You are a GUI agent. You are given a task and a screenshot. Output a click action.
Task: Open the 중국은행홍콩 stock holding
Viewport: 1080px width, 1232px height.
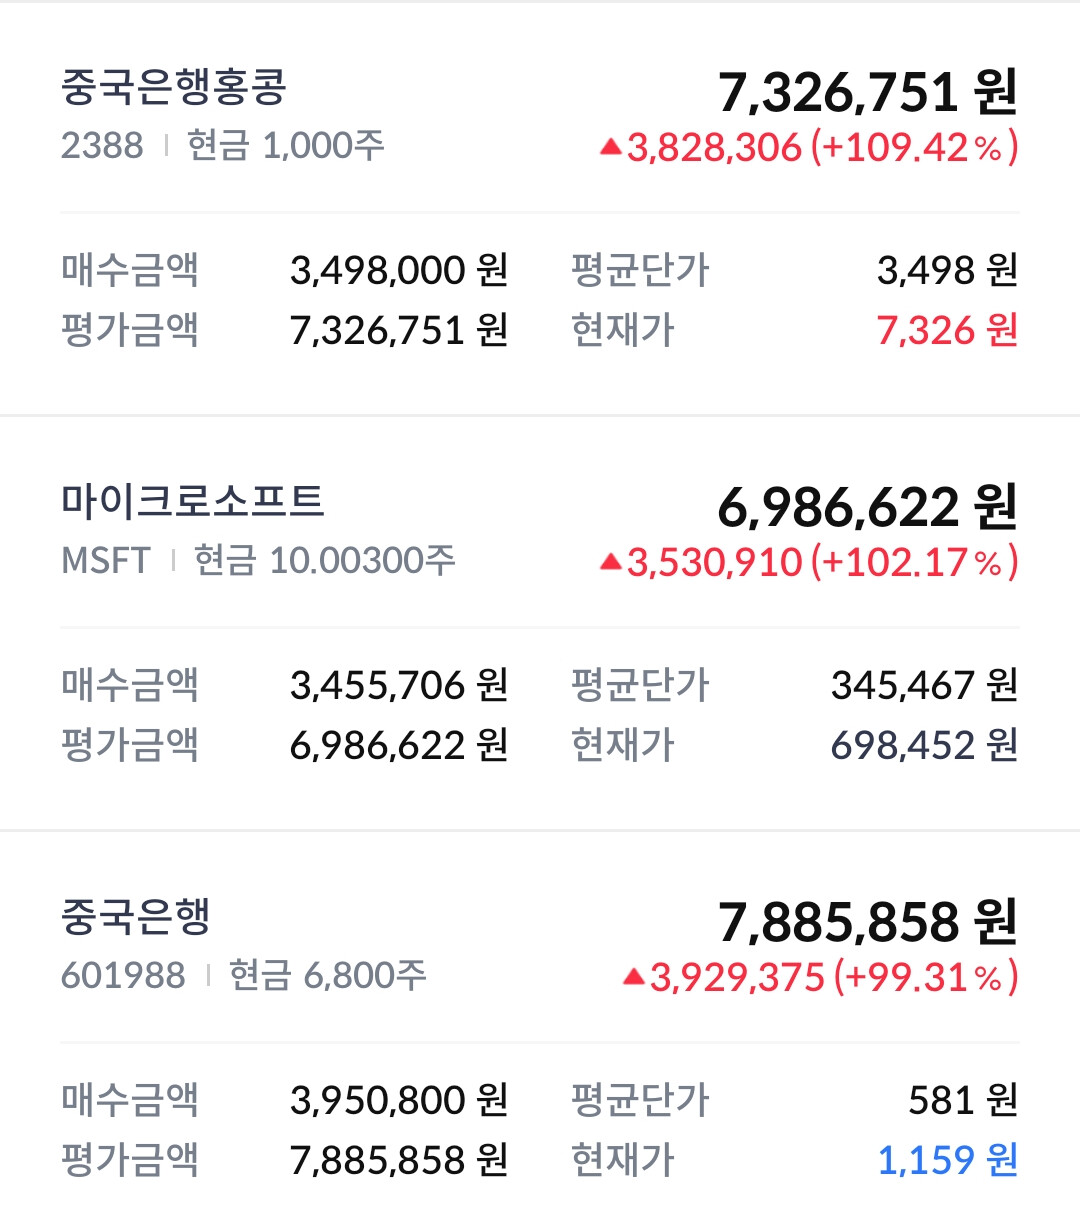click(540, 208)
